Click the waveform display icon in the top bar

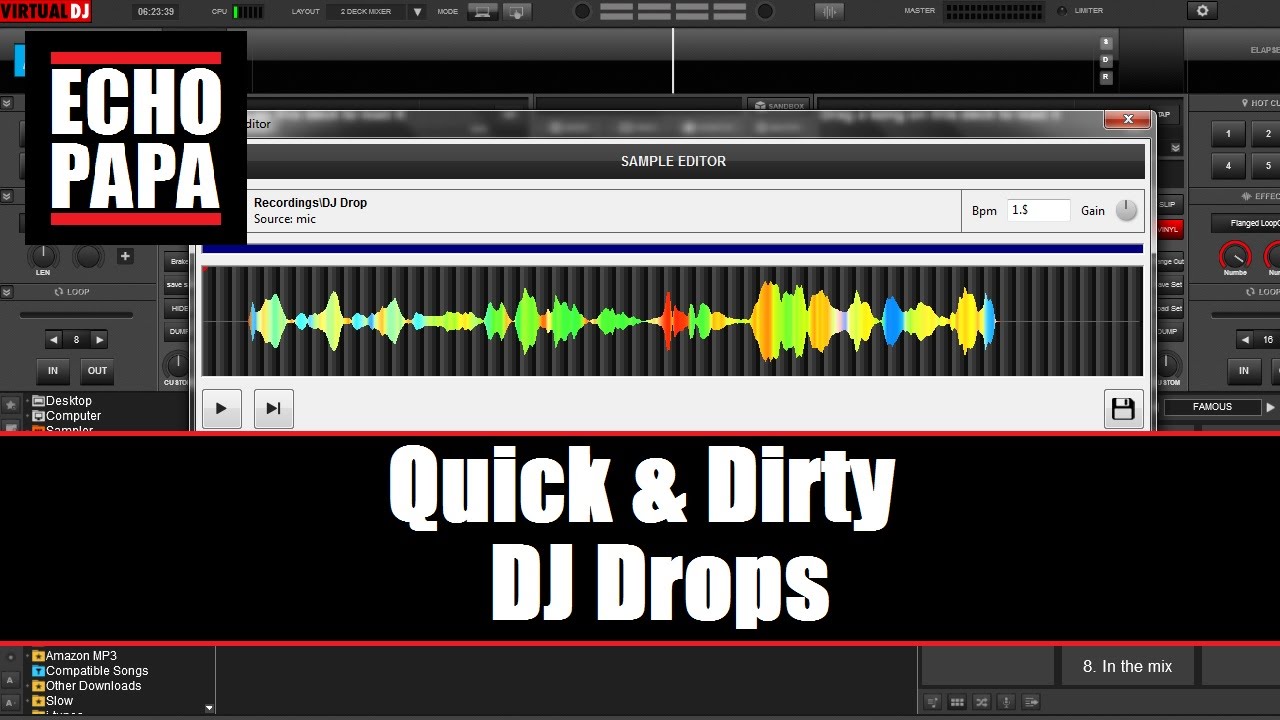pyautogui.click(x=829, y=12)
